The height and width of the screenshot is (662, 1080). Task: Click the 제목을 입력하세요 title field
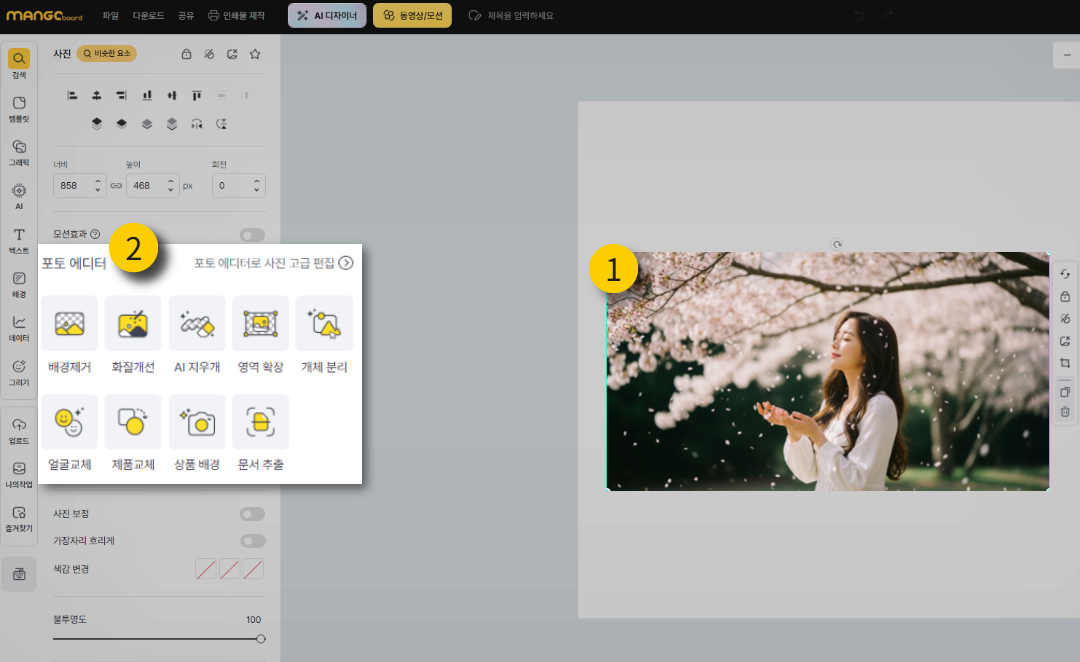coord(519,16)
